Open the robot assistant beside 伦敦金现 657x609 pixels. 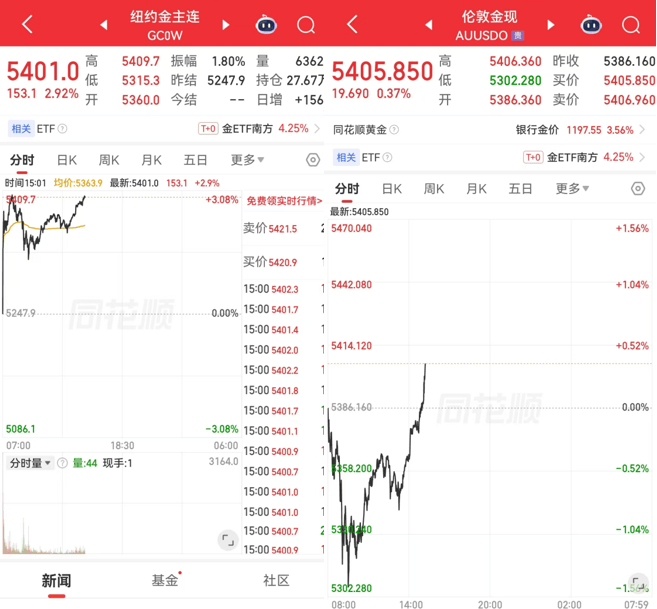[x=591, y=24]
